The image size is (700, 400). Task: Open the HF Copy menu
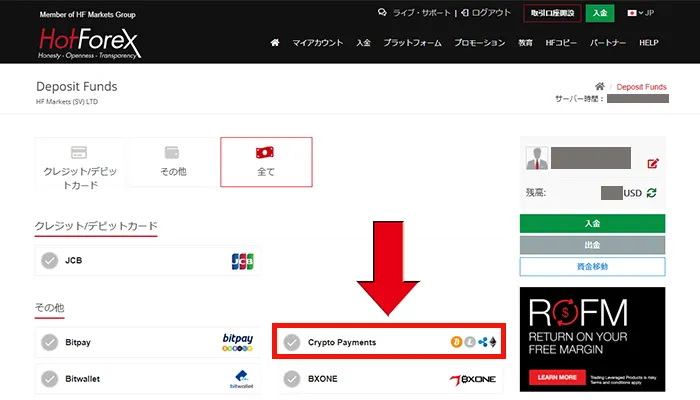point(561,43)
